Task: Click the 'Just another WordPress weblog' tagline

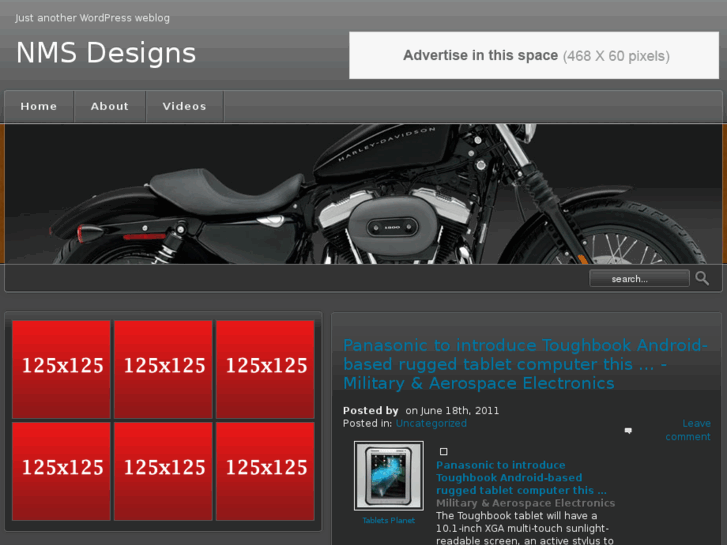Action: click(x=92, y=18)
